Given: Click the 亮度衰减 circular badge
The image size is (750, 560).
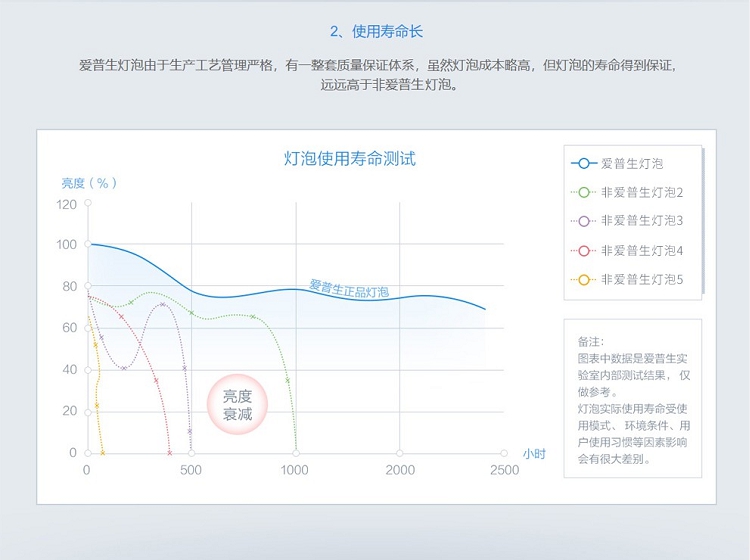Looking at the screenshot, I should (237, 405).
